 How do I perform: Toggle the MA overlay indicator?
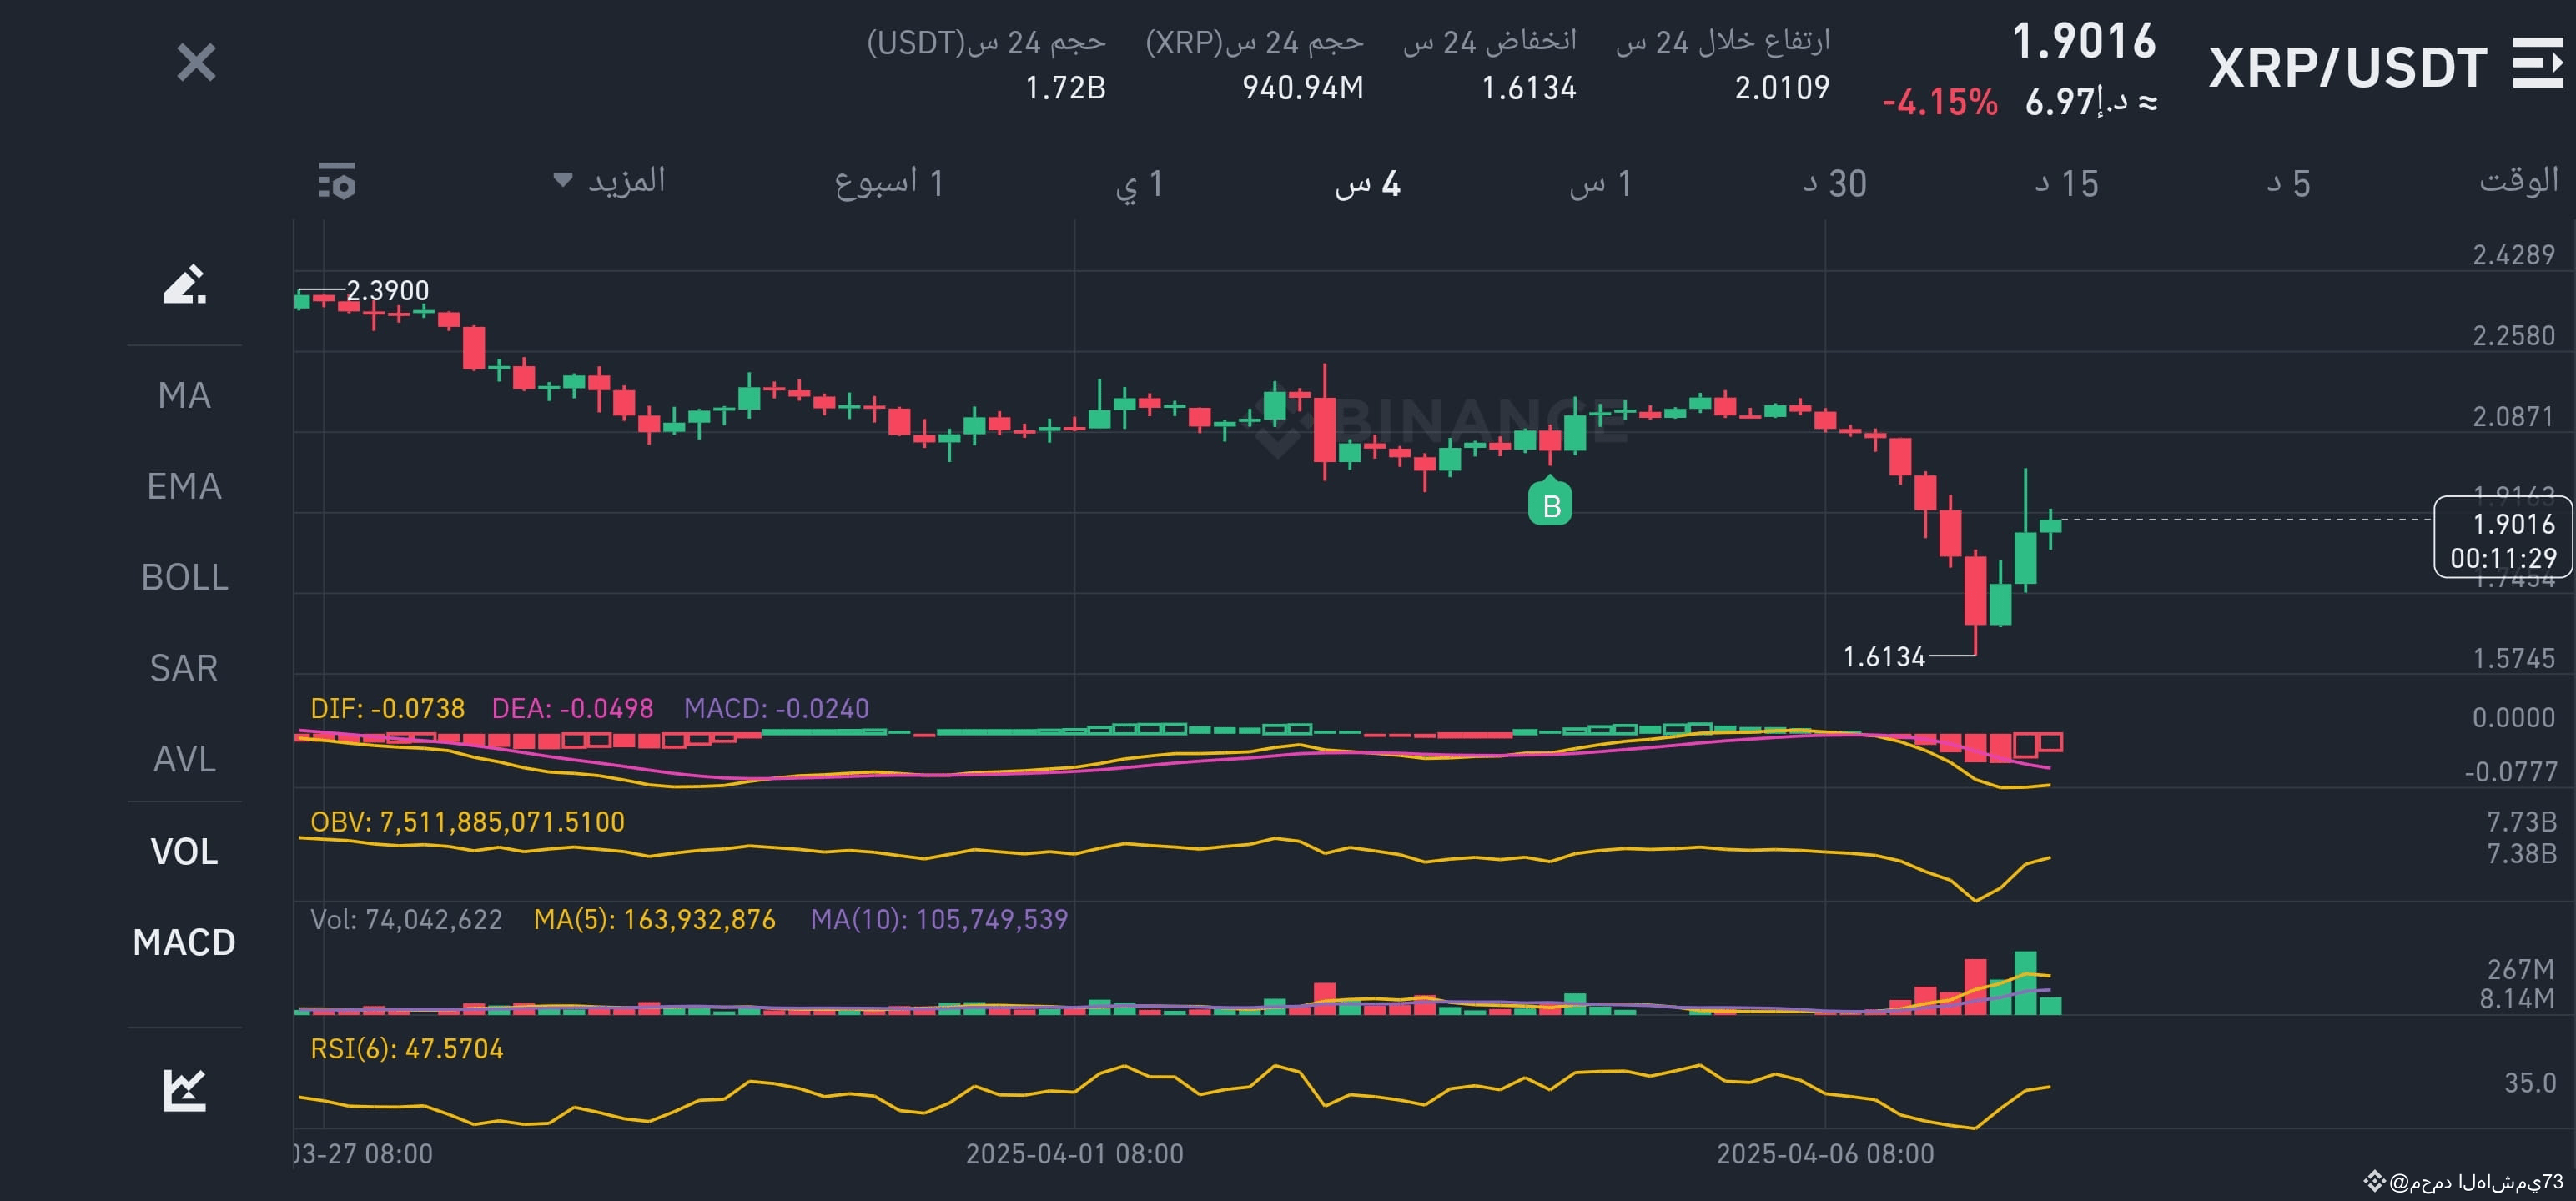183,395
